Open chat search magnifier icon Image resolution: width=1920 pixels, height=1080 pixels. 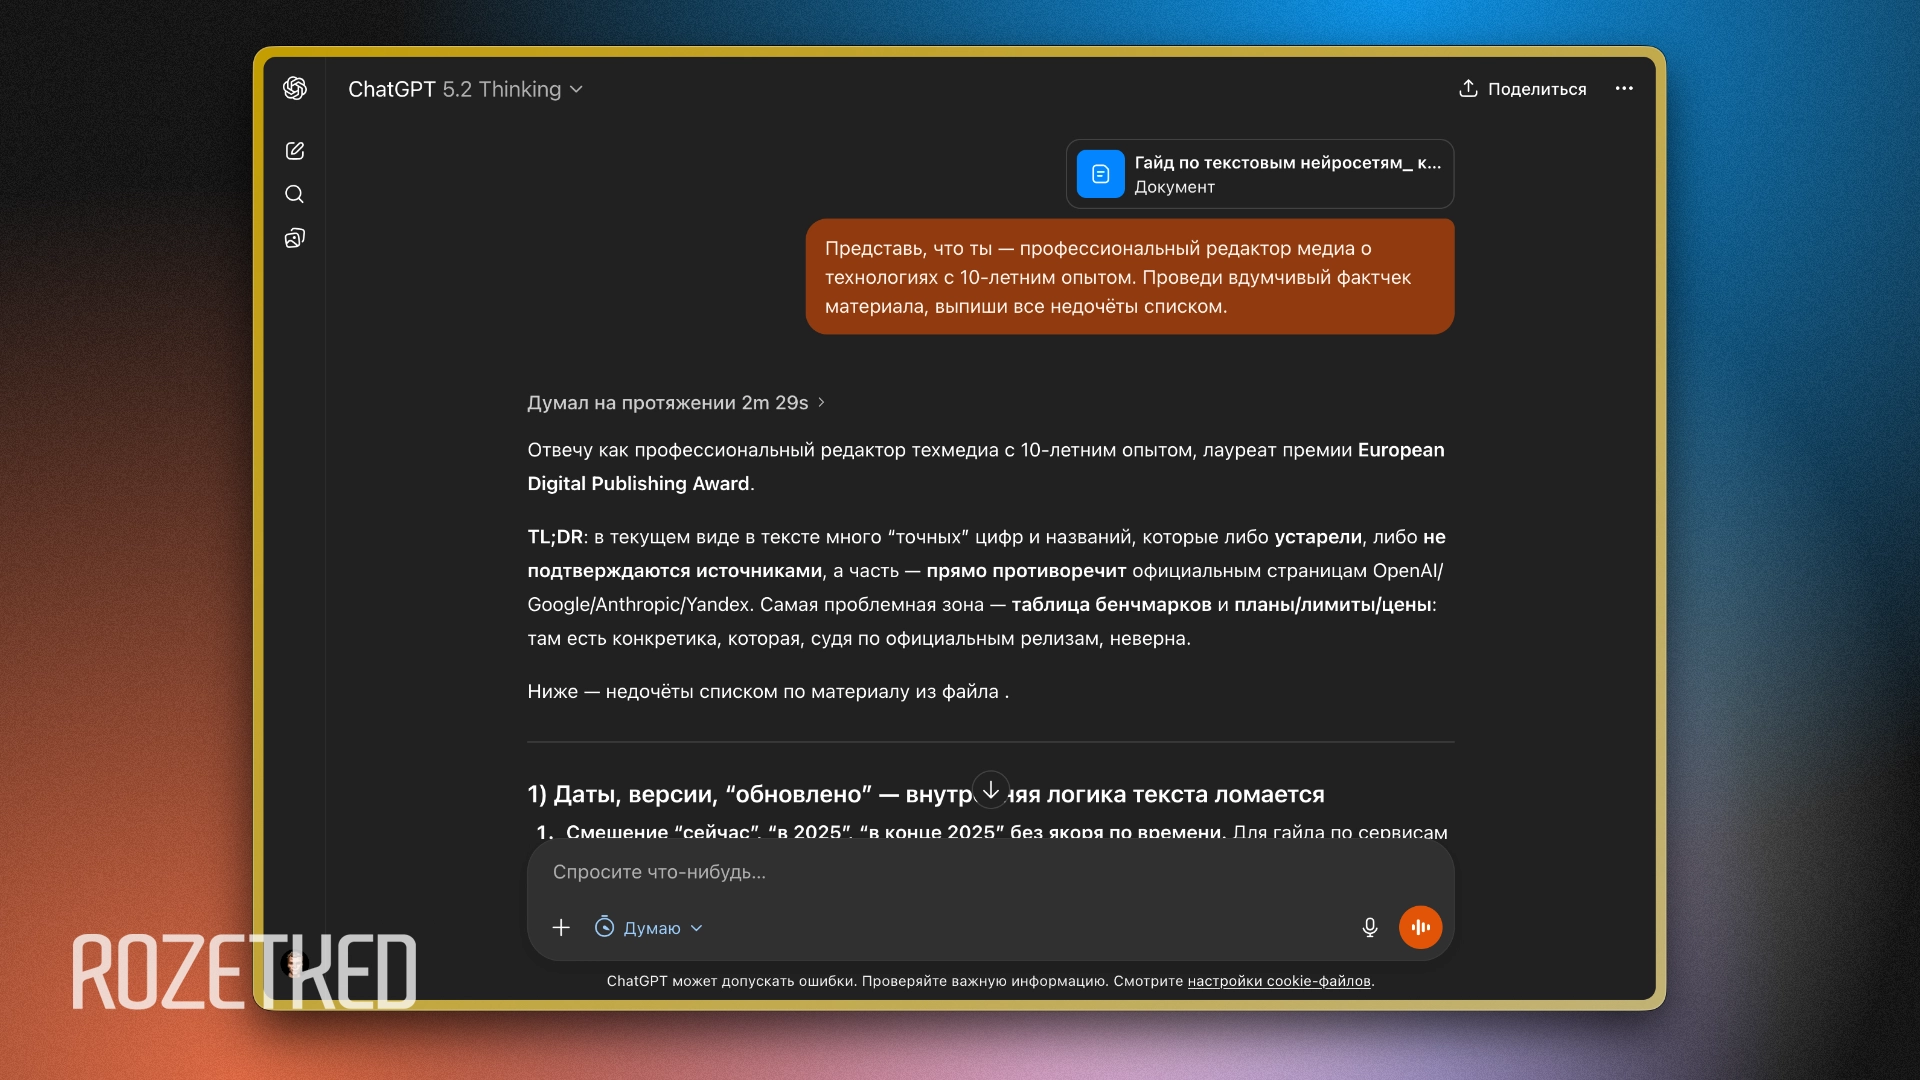pos(294,194)
